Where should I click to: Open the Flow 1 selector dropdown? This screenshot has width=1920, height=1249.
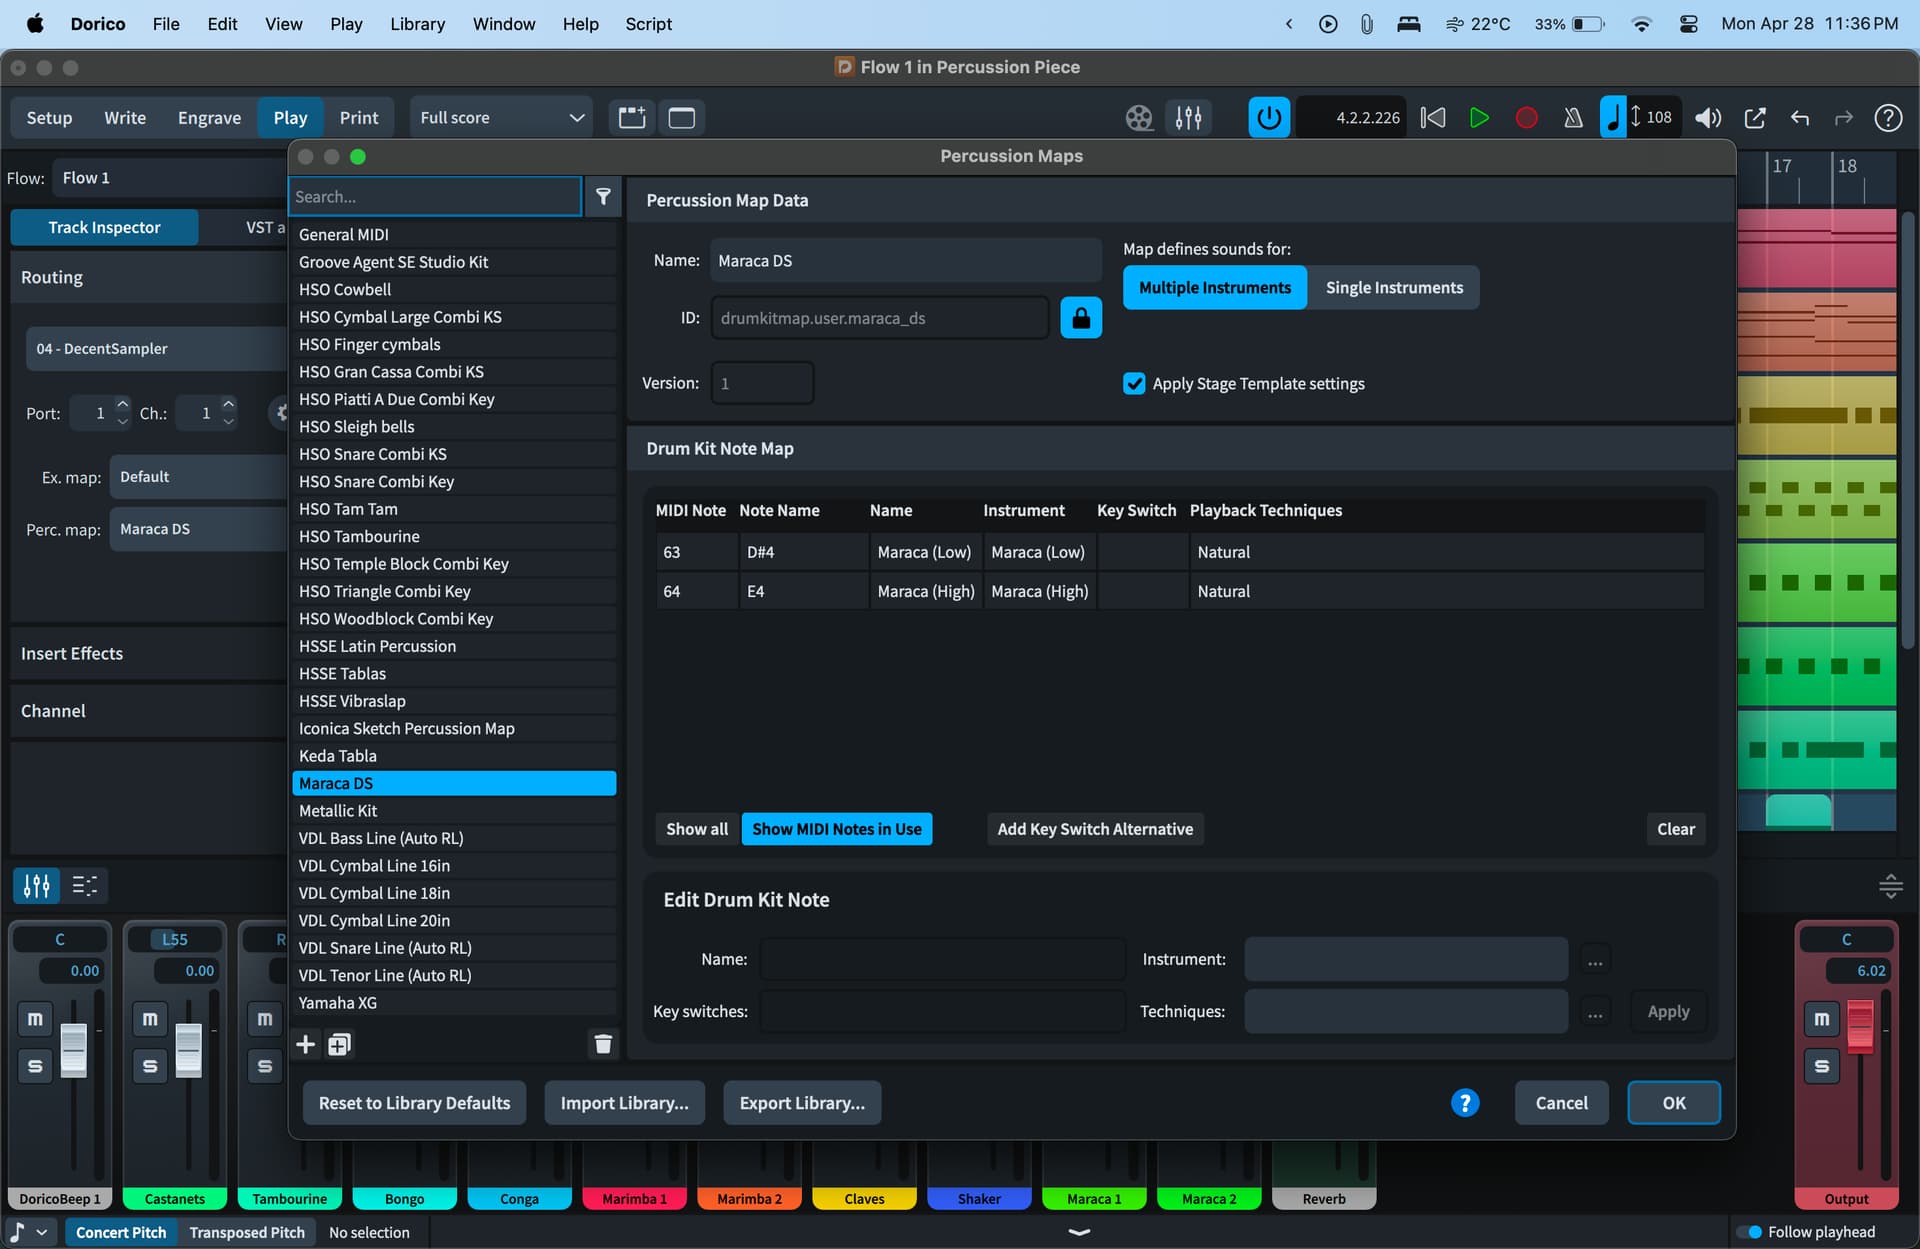[170, 178]
